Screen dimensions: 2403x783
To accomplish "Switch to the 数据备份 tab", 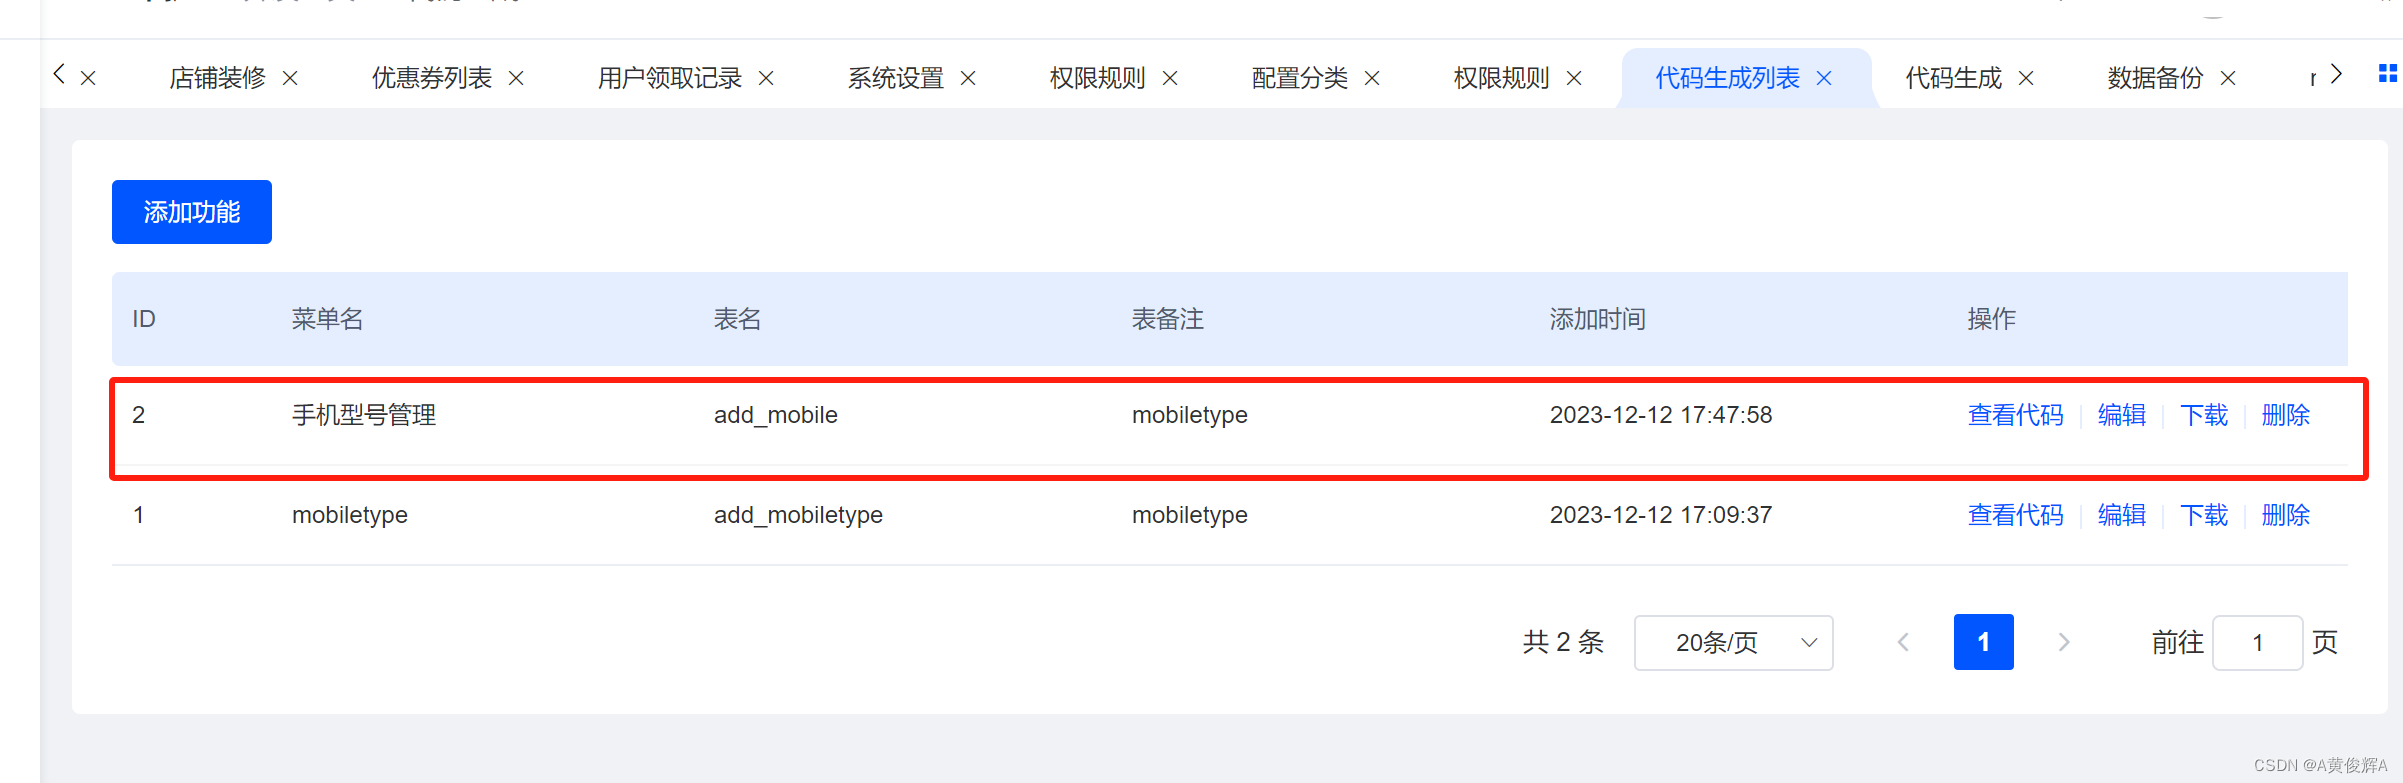I will (2156, 78).
